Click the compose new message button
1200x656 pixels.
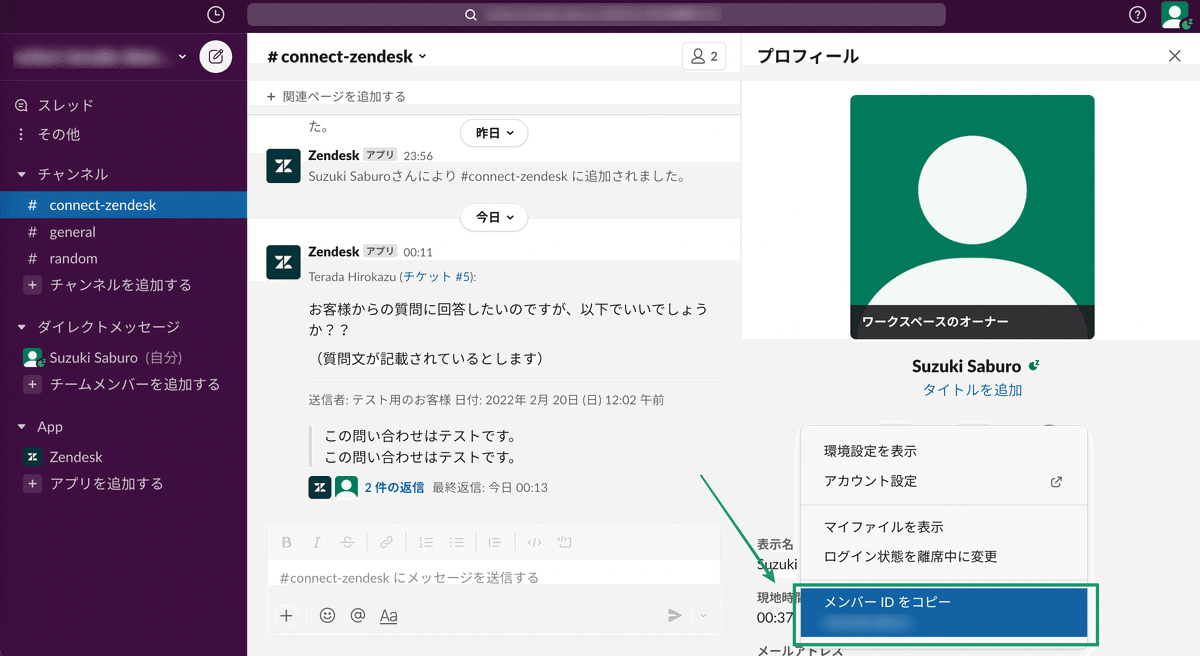(x=215, y=56)
